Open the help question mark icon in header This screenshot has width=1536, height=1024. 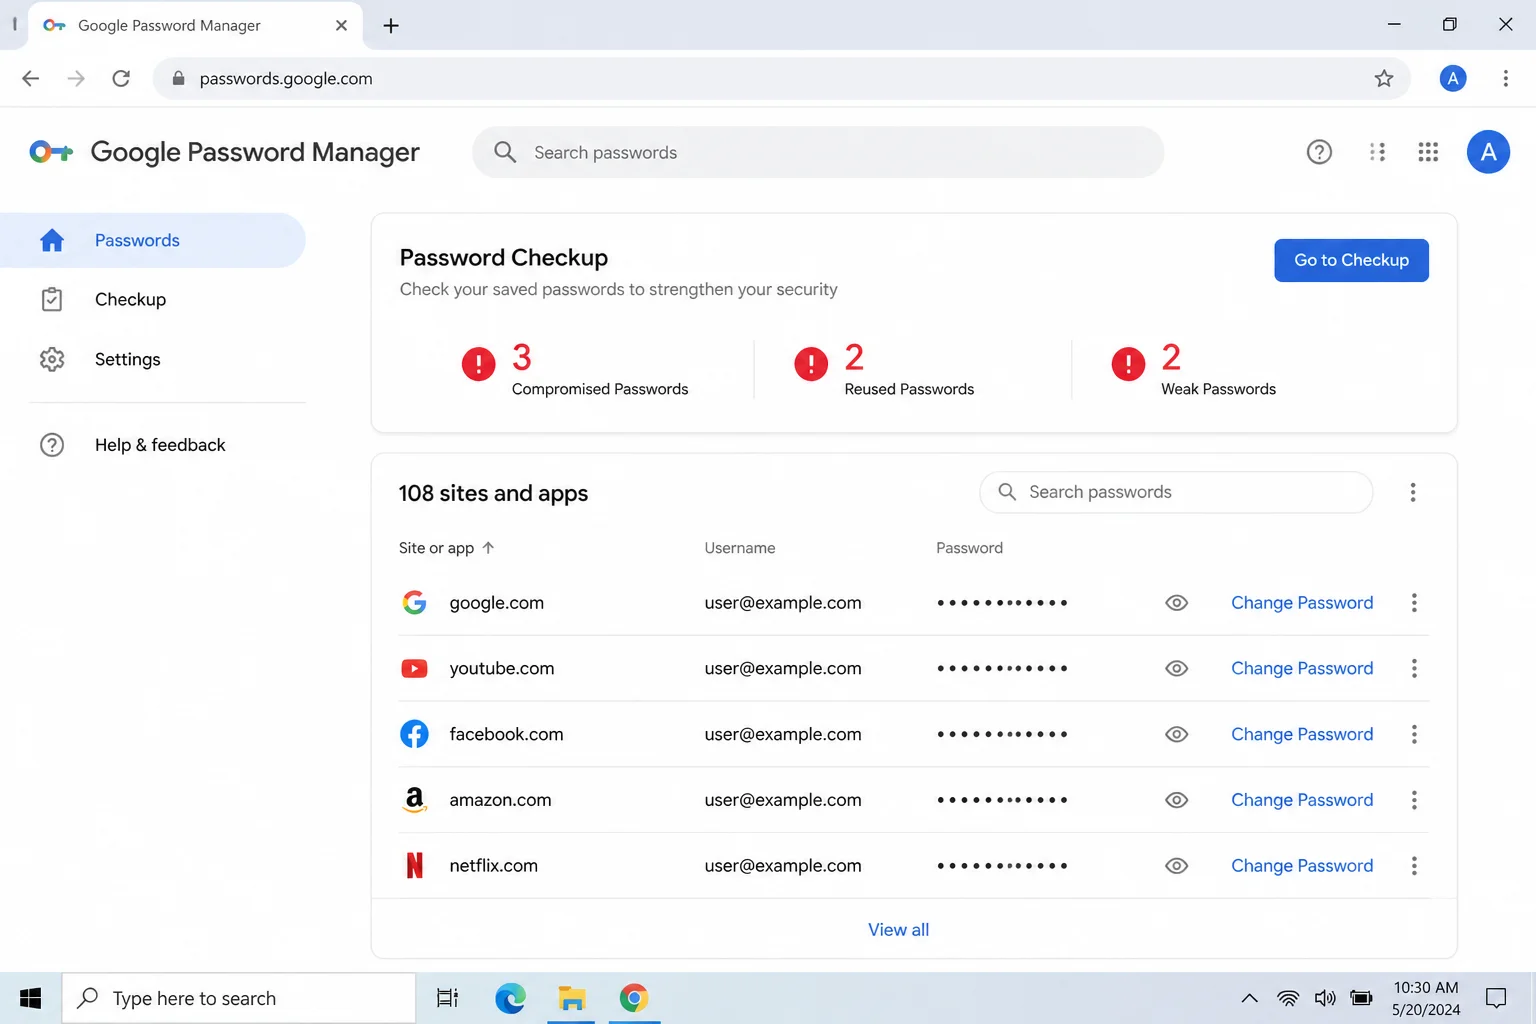1319,152
